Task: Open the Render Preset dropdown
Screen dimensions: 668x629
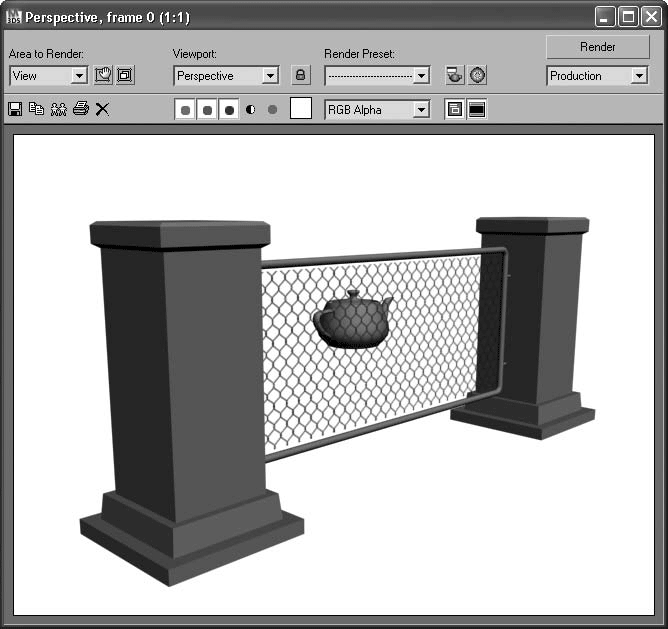Action: click(x=421, y=76)
